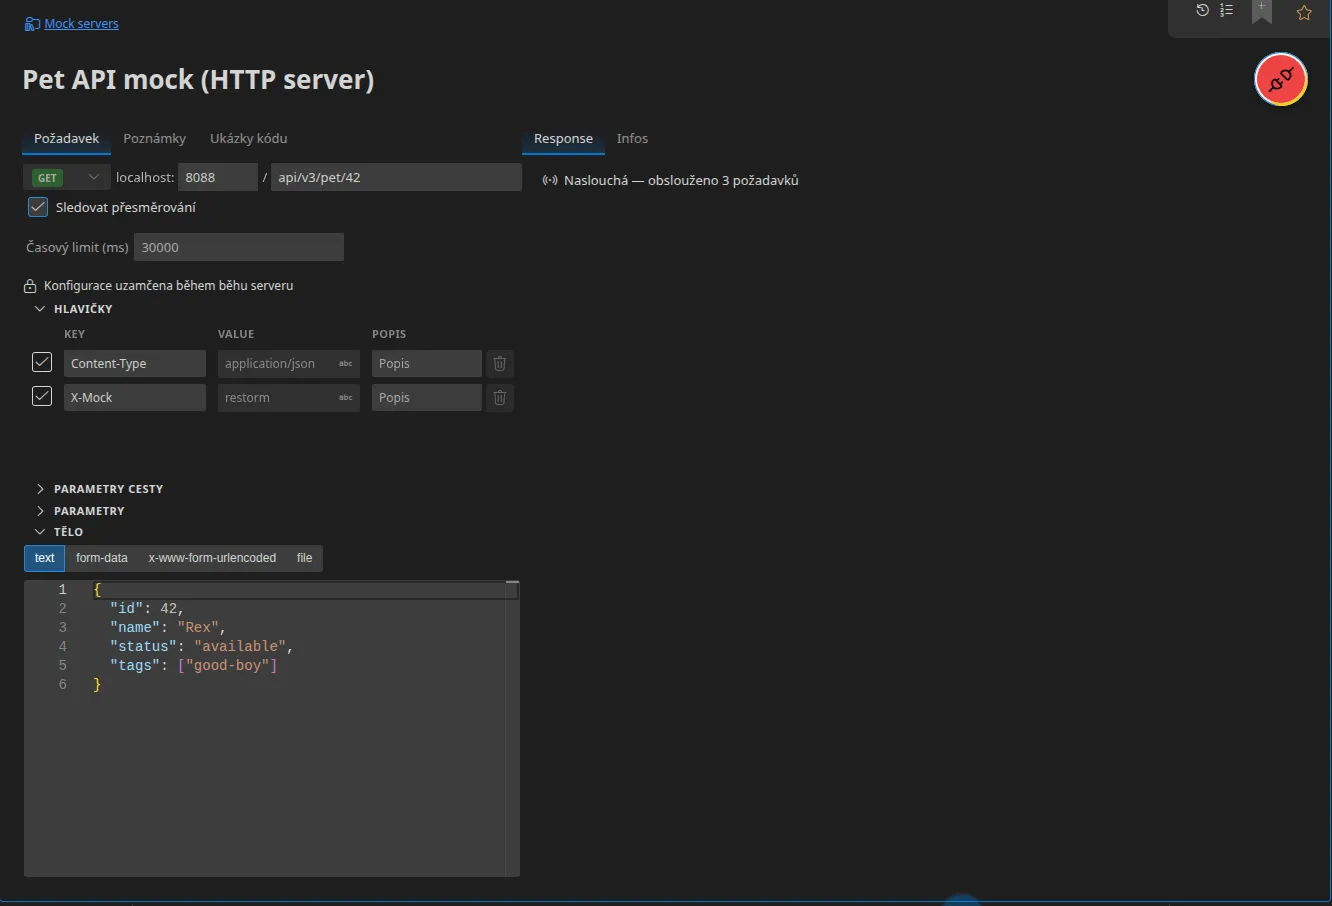This screenshot has width=1332, height=906.
Task: Click Naslouchá — obslouženo 3 požadavků status
Action: click(681, 181)
